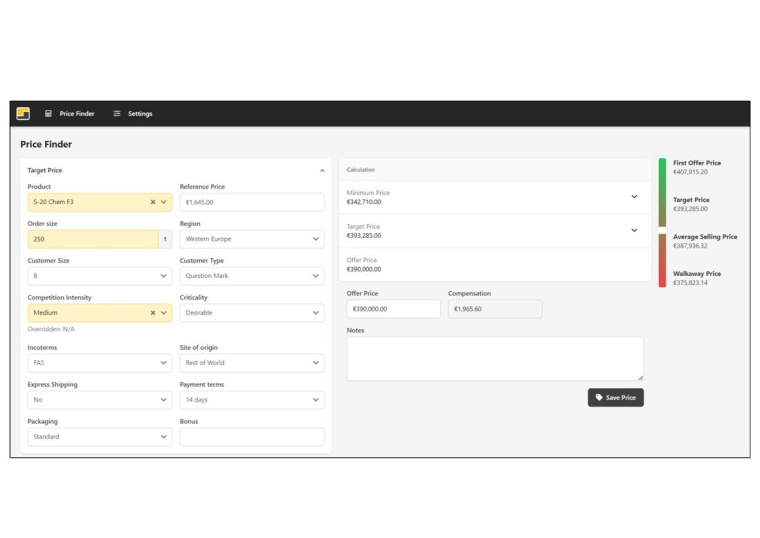Click the Compensation field €1,965.60
This screenshot has width=760, height=538.
click(x=495, y=309)
